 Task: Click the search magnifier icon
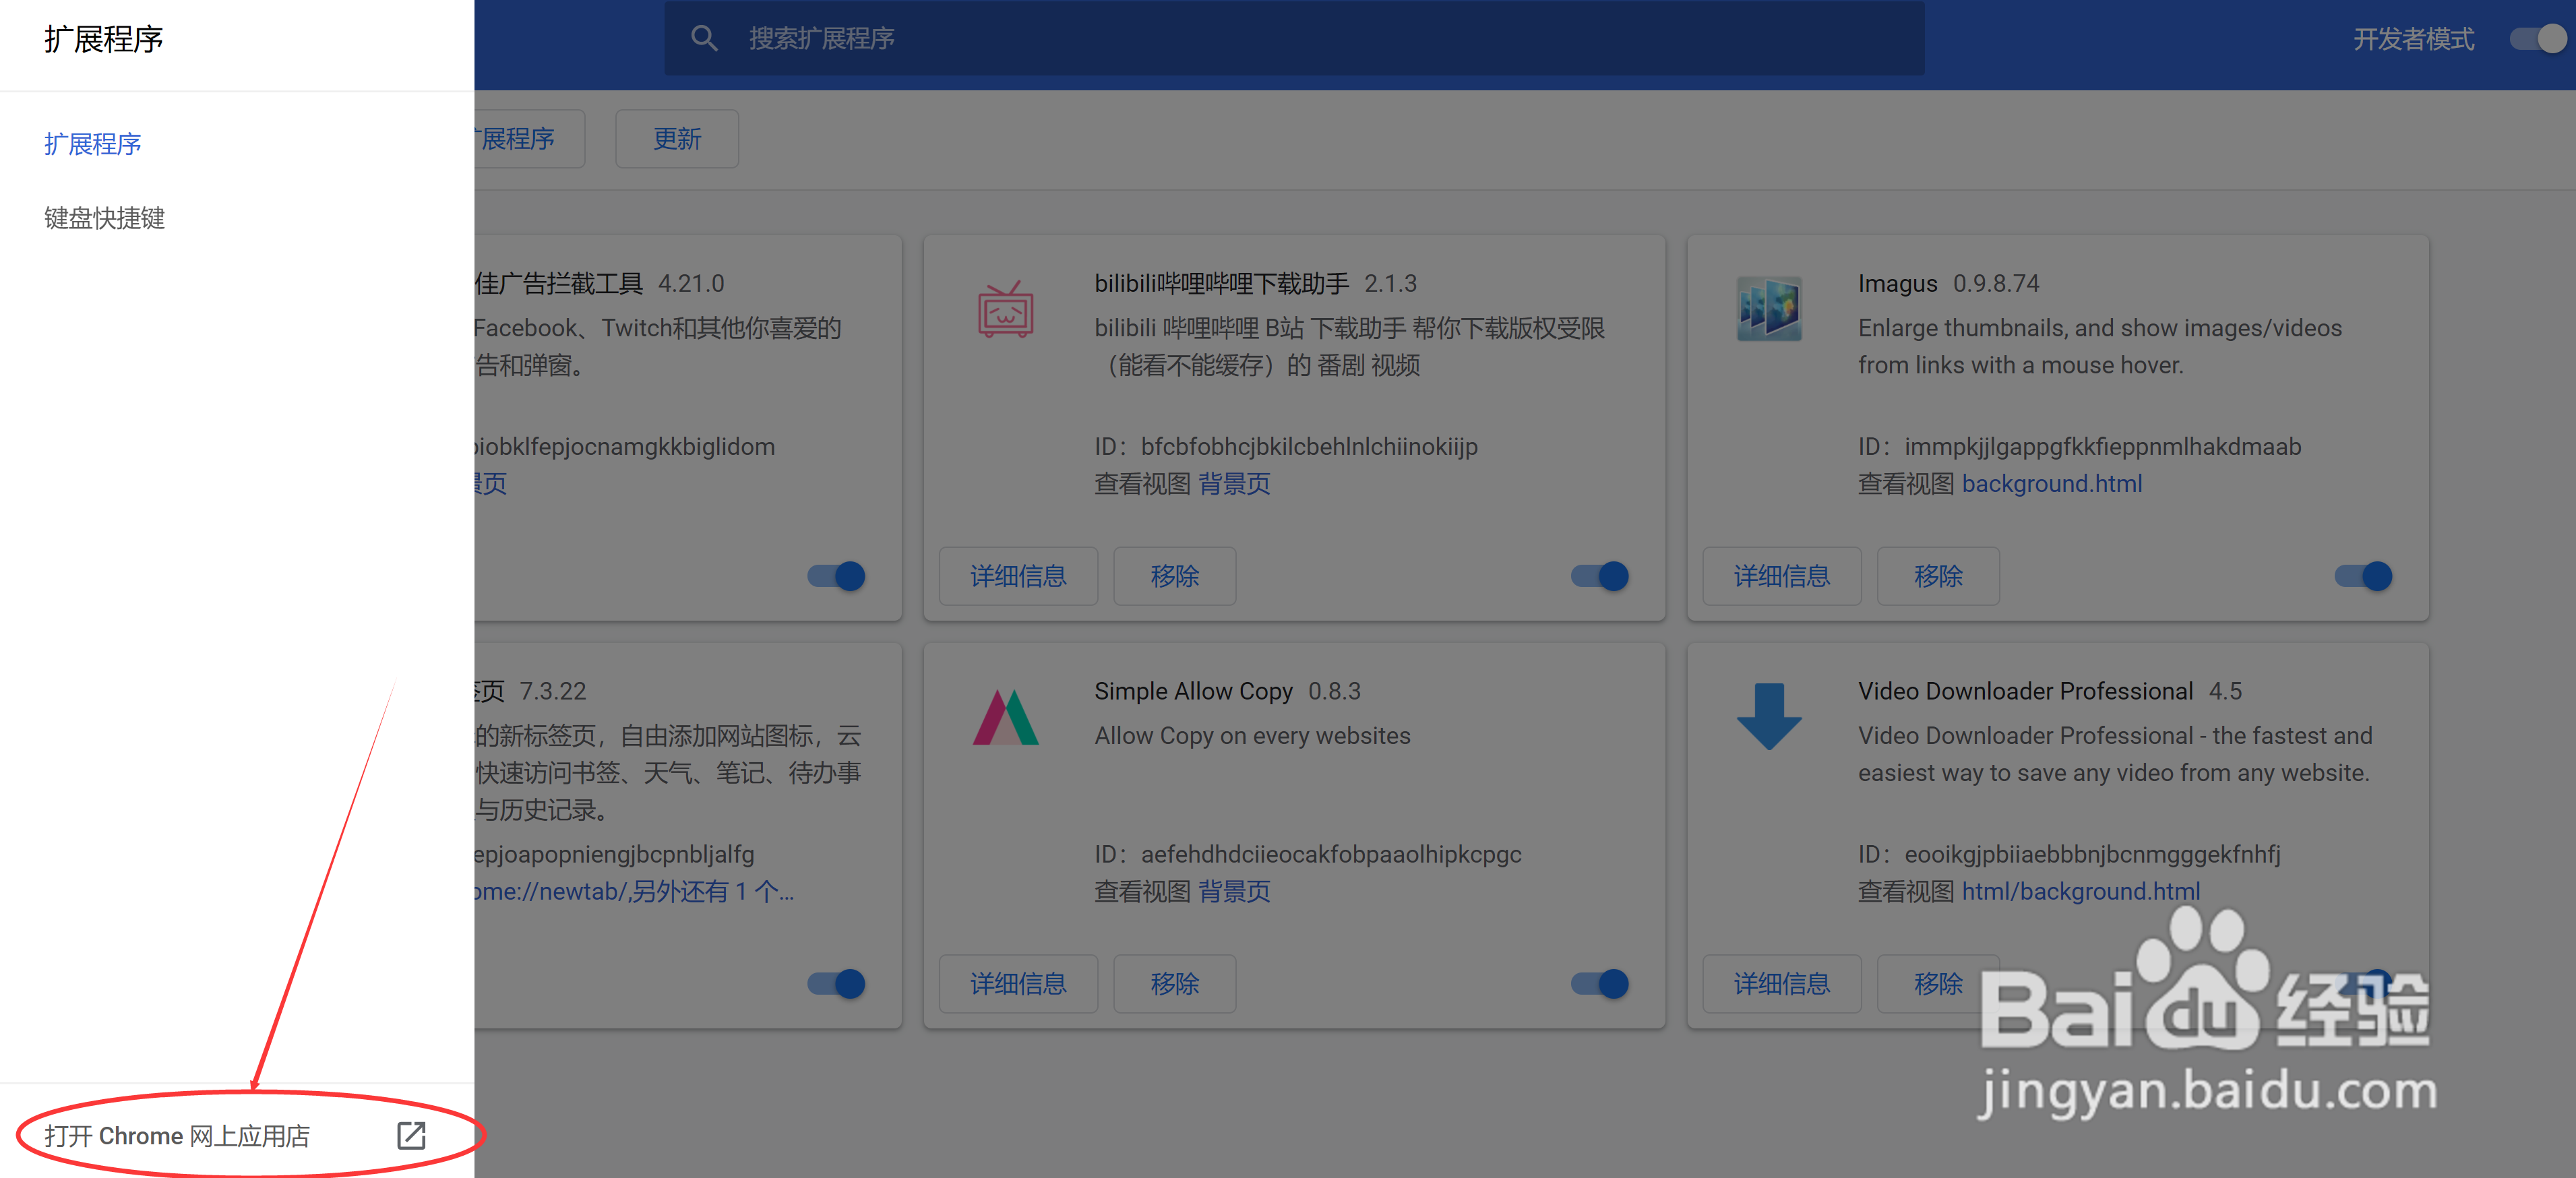[704, 39]
